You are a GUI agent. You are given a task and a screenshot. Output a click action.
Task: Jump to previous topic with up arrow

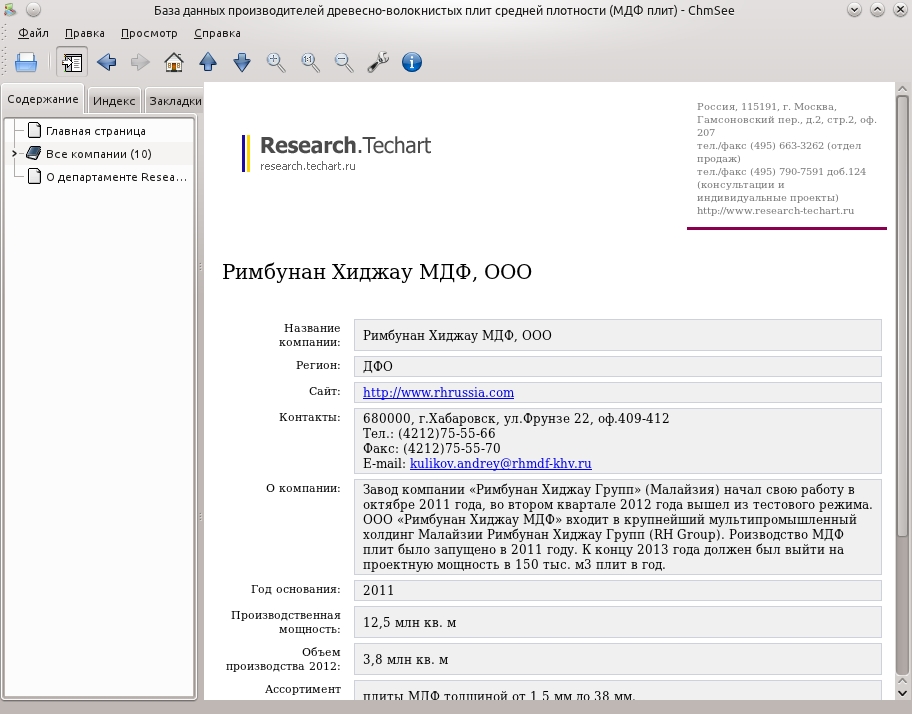tap(208, 62)
